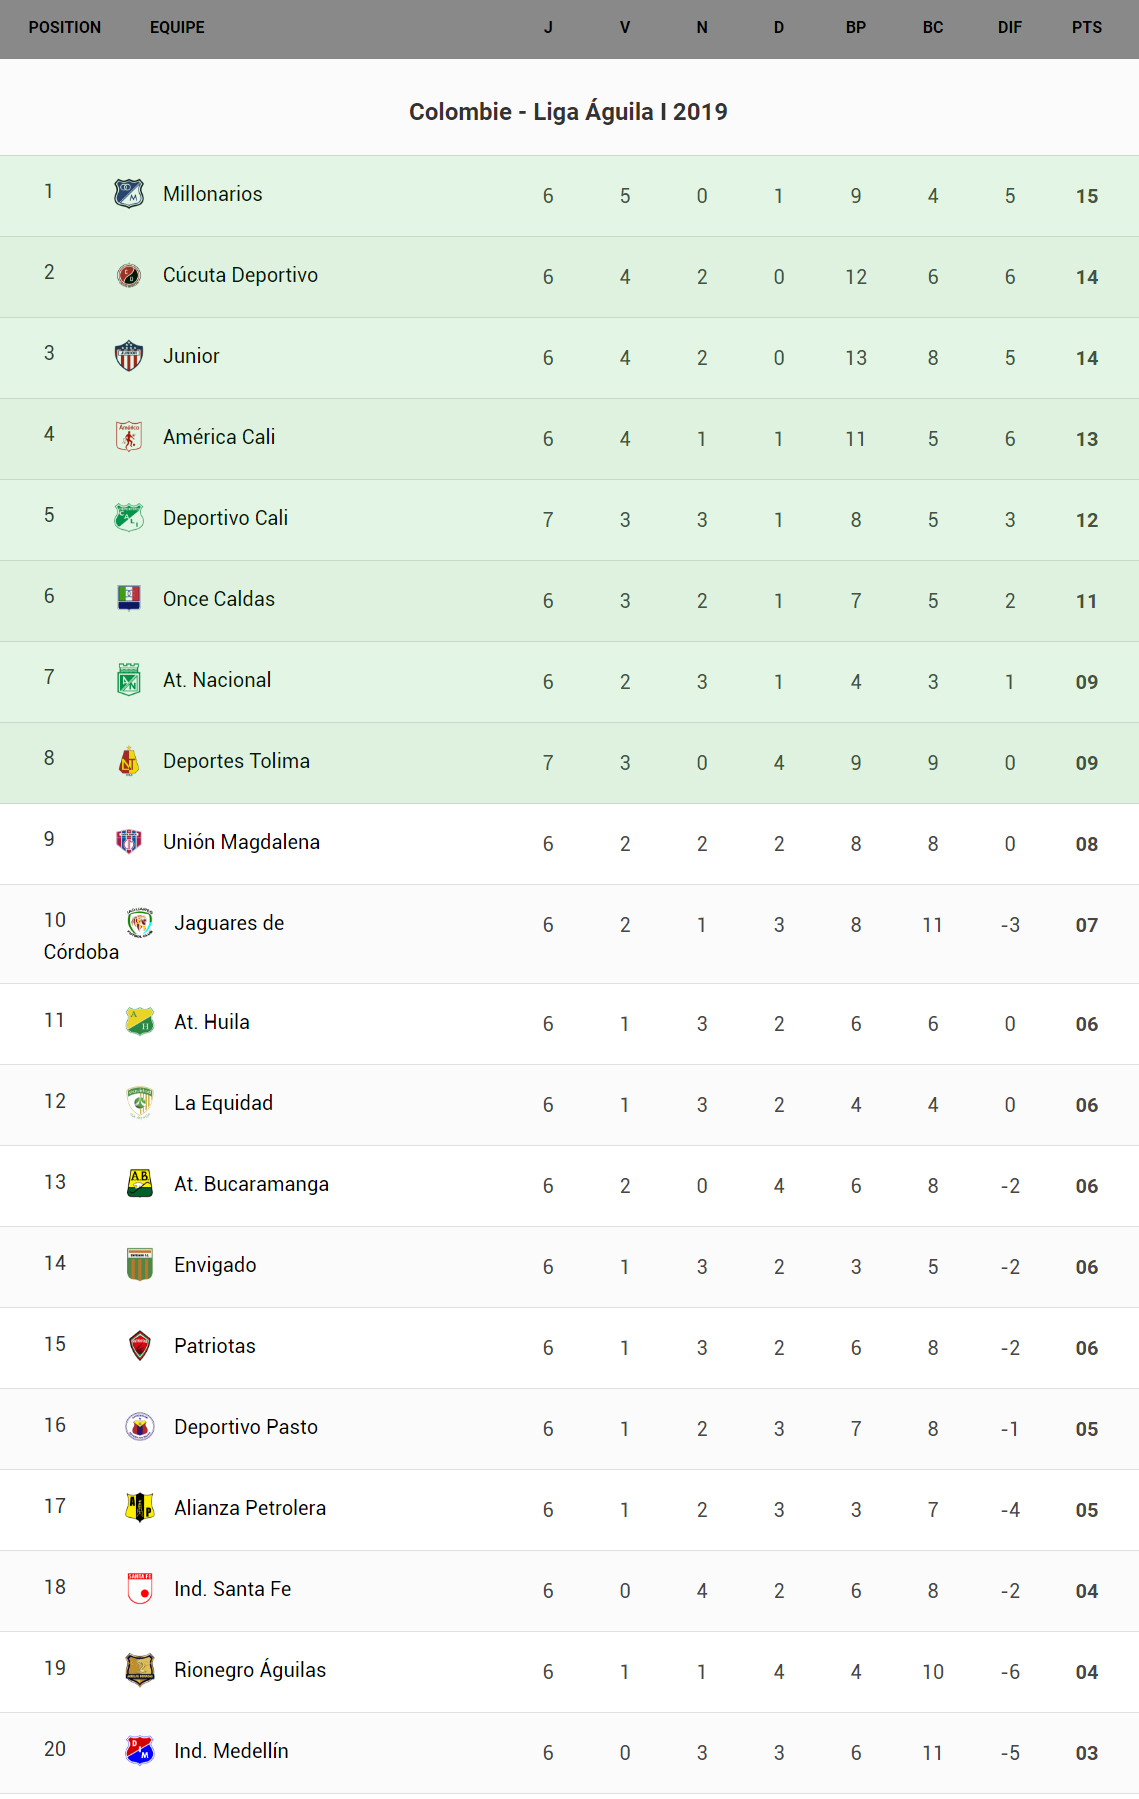Click the POSITION column header
The height and width of the screenshot is (1799, 1139).
click(65, 28)
